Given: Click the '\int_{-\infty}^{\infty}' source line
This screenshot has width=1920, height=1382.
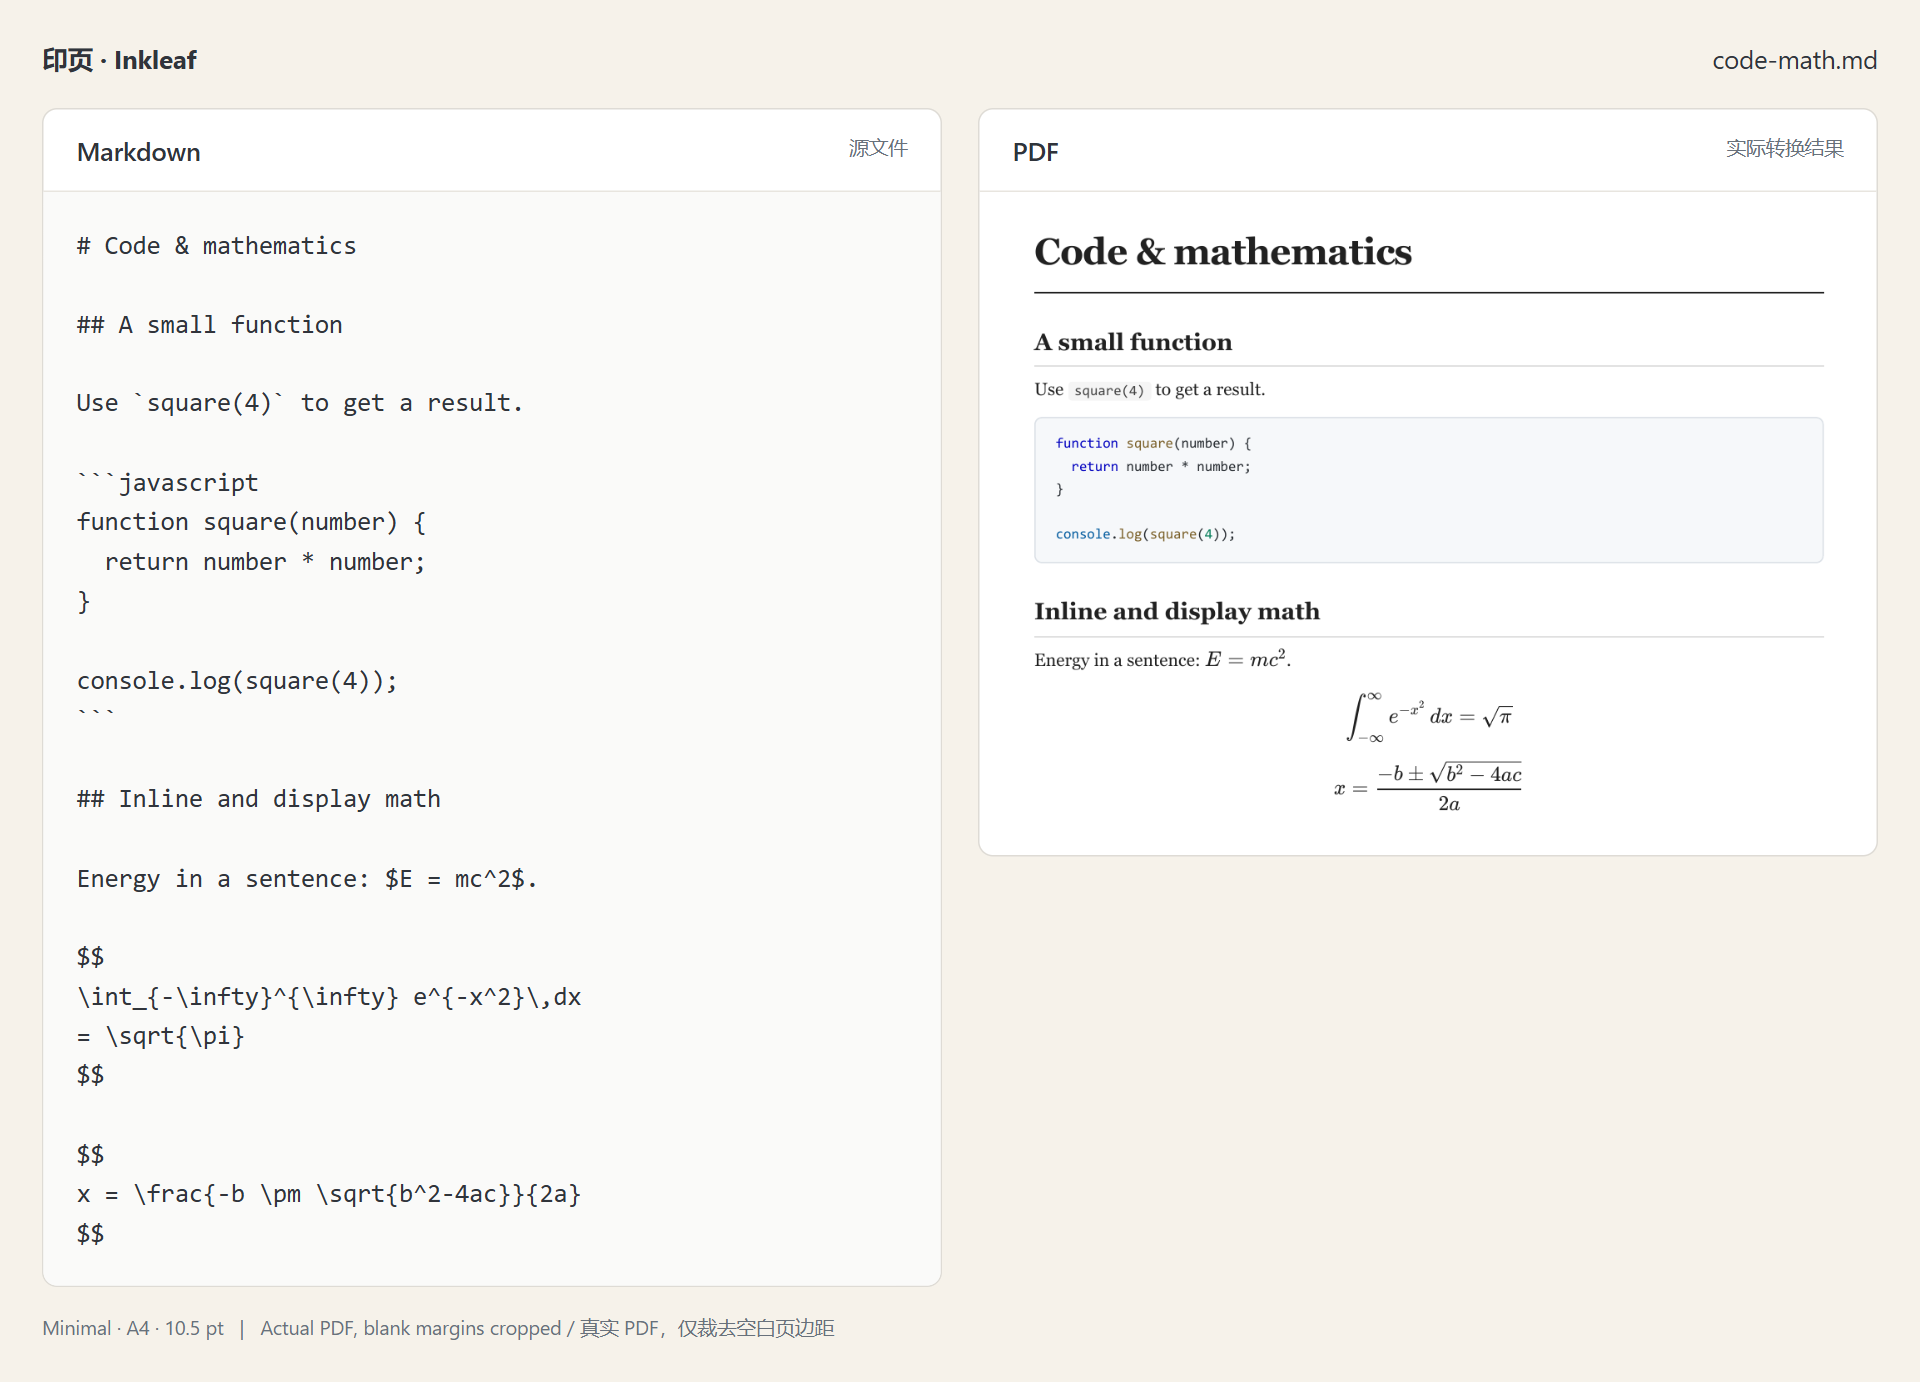Looking at the screenshot, I should pyautogui.click(x=329, y=997).
